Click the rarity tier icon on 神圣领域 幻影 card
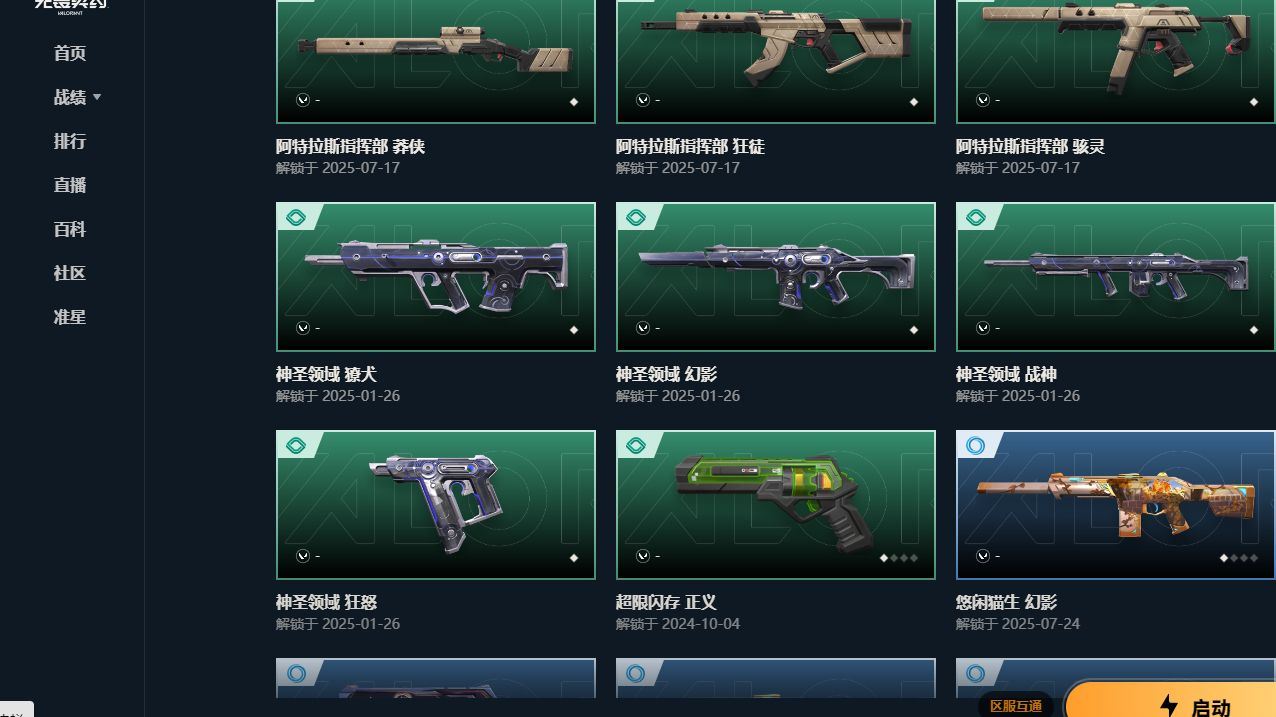 pos(636,217)
